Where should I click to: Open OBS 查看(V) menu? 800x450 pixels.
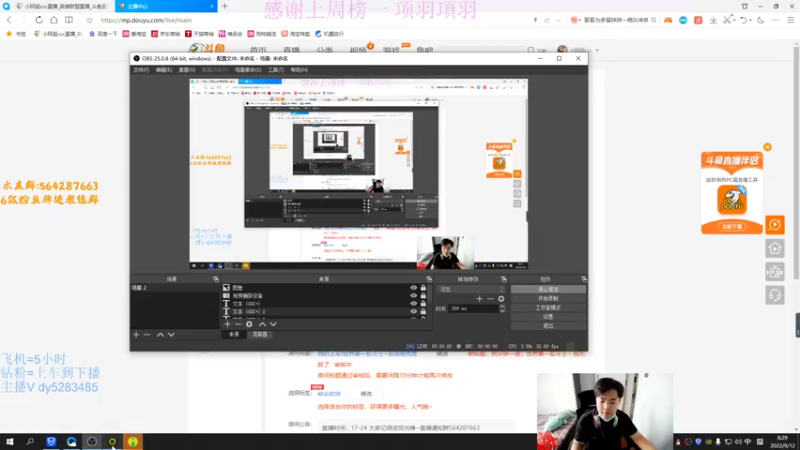pos(187,70)
